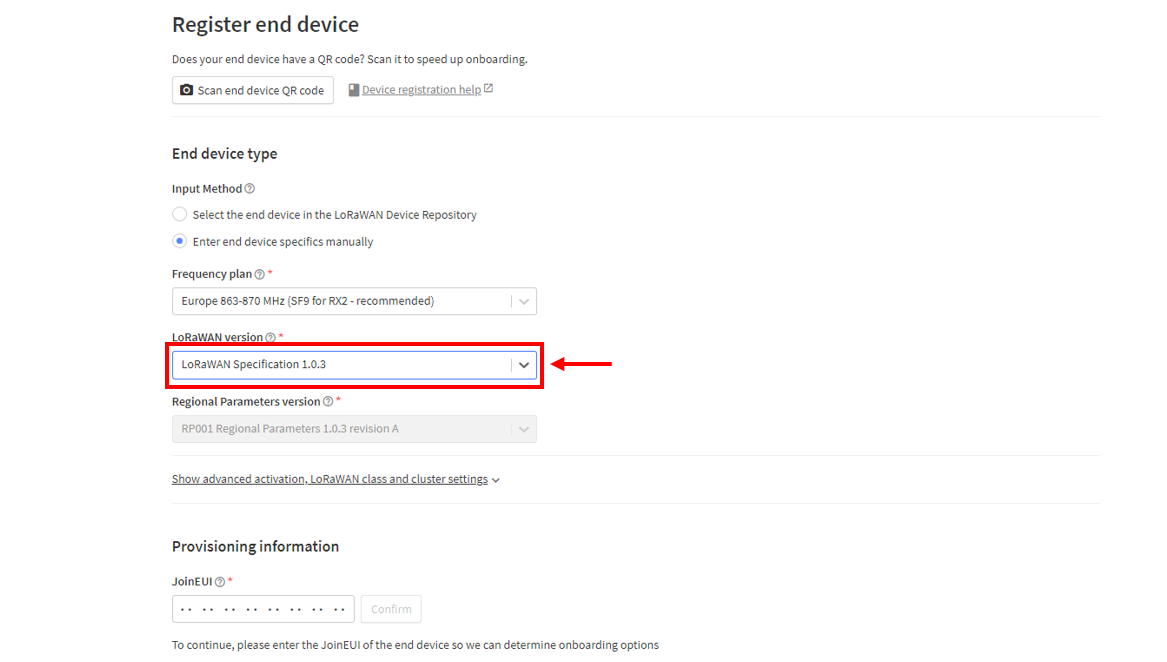
Task: Click the external link icon after Device registration help
Action: 488,89
